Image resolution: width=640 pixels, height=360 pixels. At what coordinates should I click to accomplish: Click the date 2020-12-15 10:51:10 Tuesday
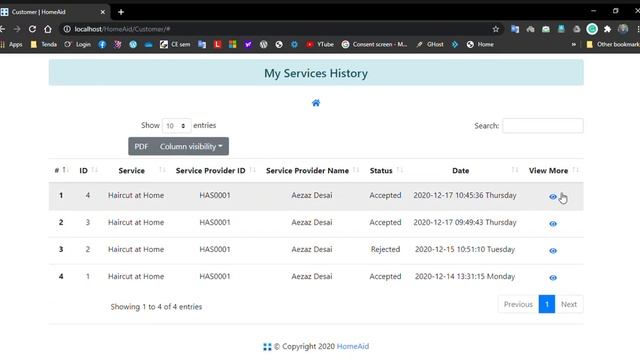tap(465, 249)
